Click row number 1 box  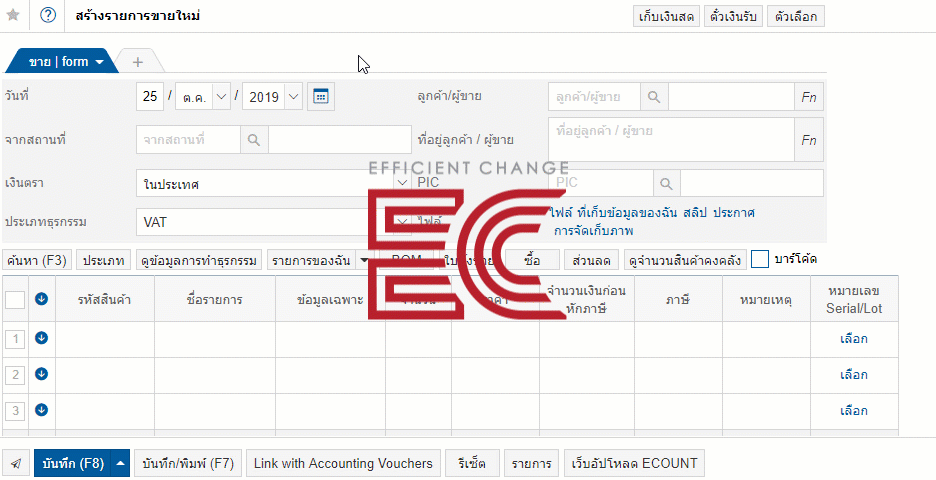click(16, 339)
